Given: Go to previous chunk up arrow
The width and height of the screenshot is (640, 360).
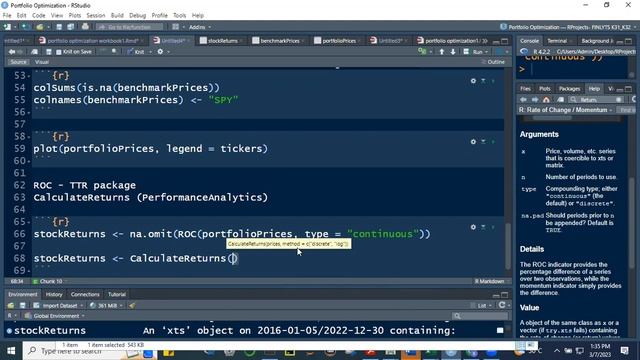Looking at the screenshot, I should click(442, 52).
